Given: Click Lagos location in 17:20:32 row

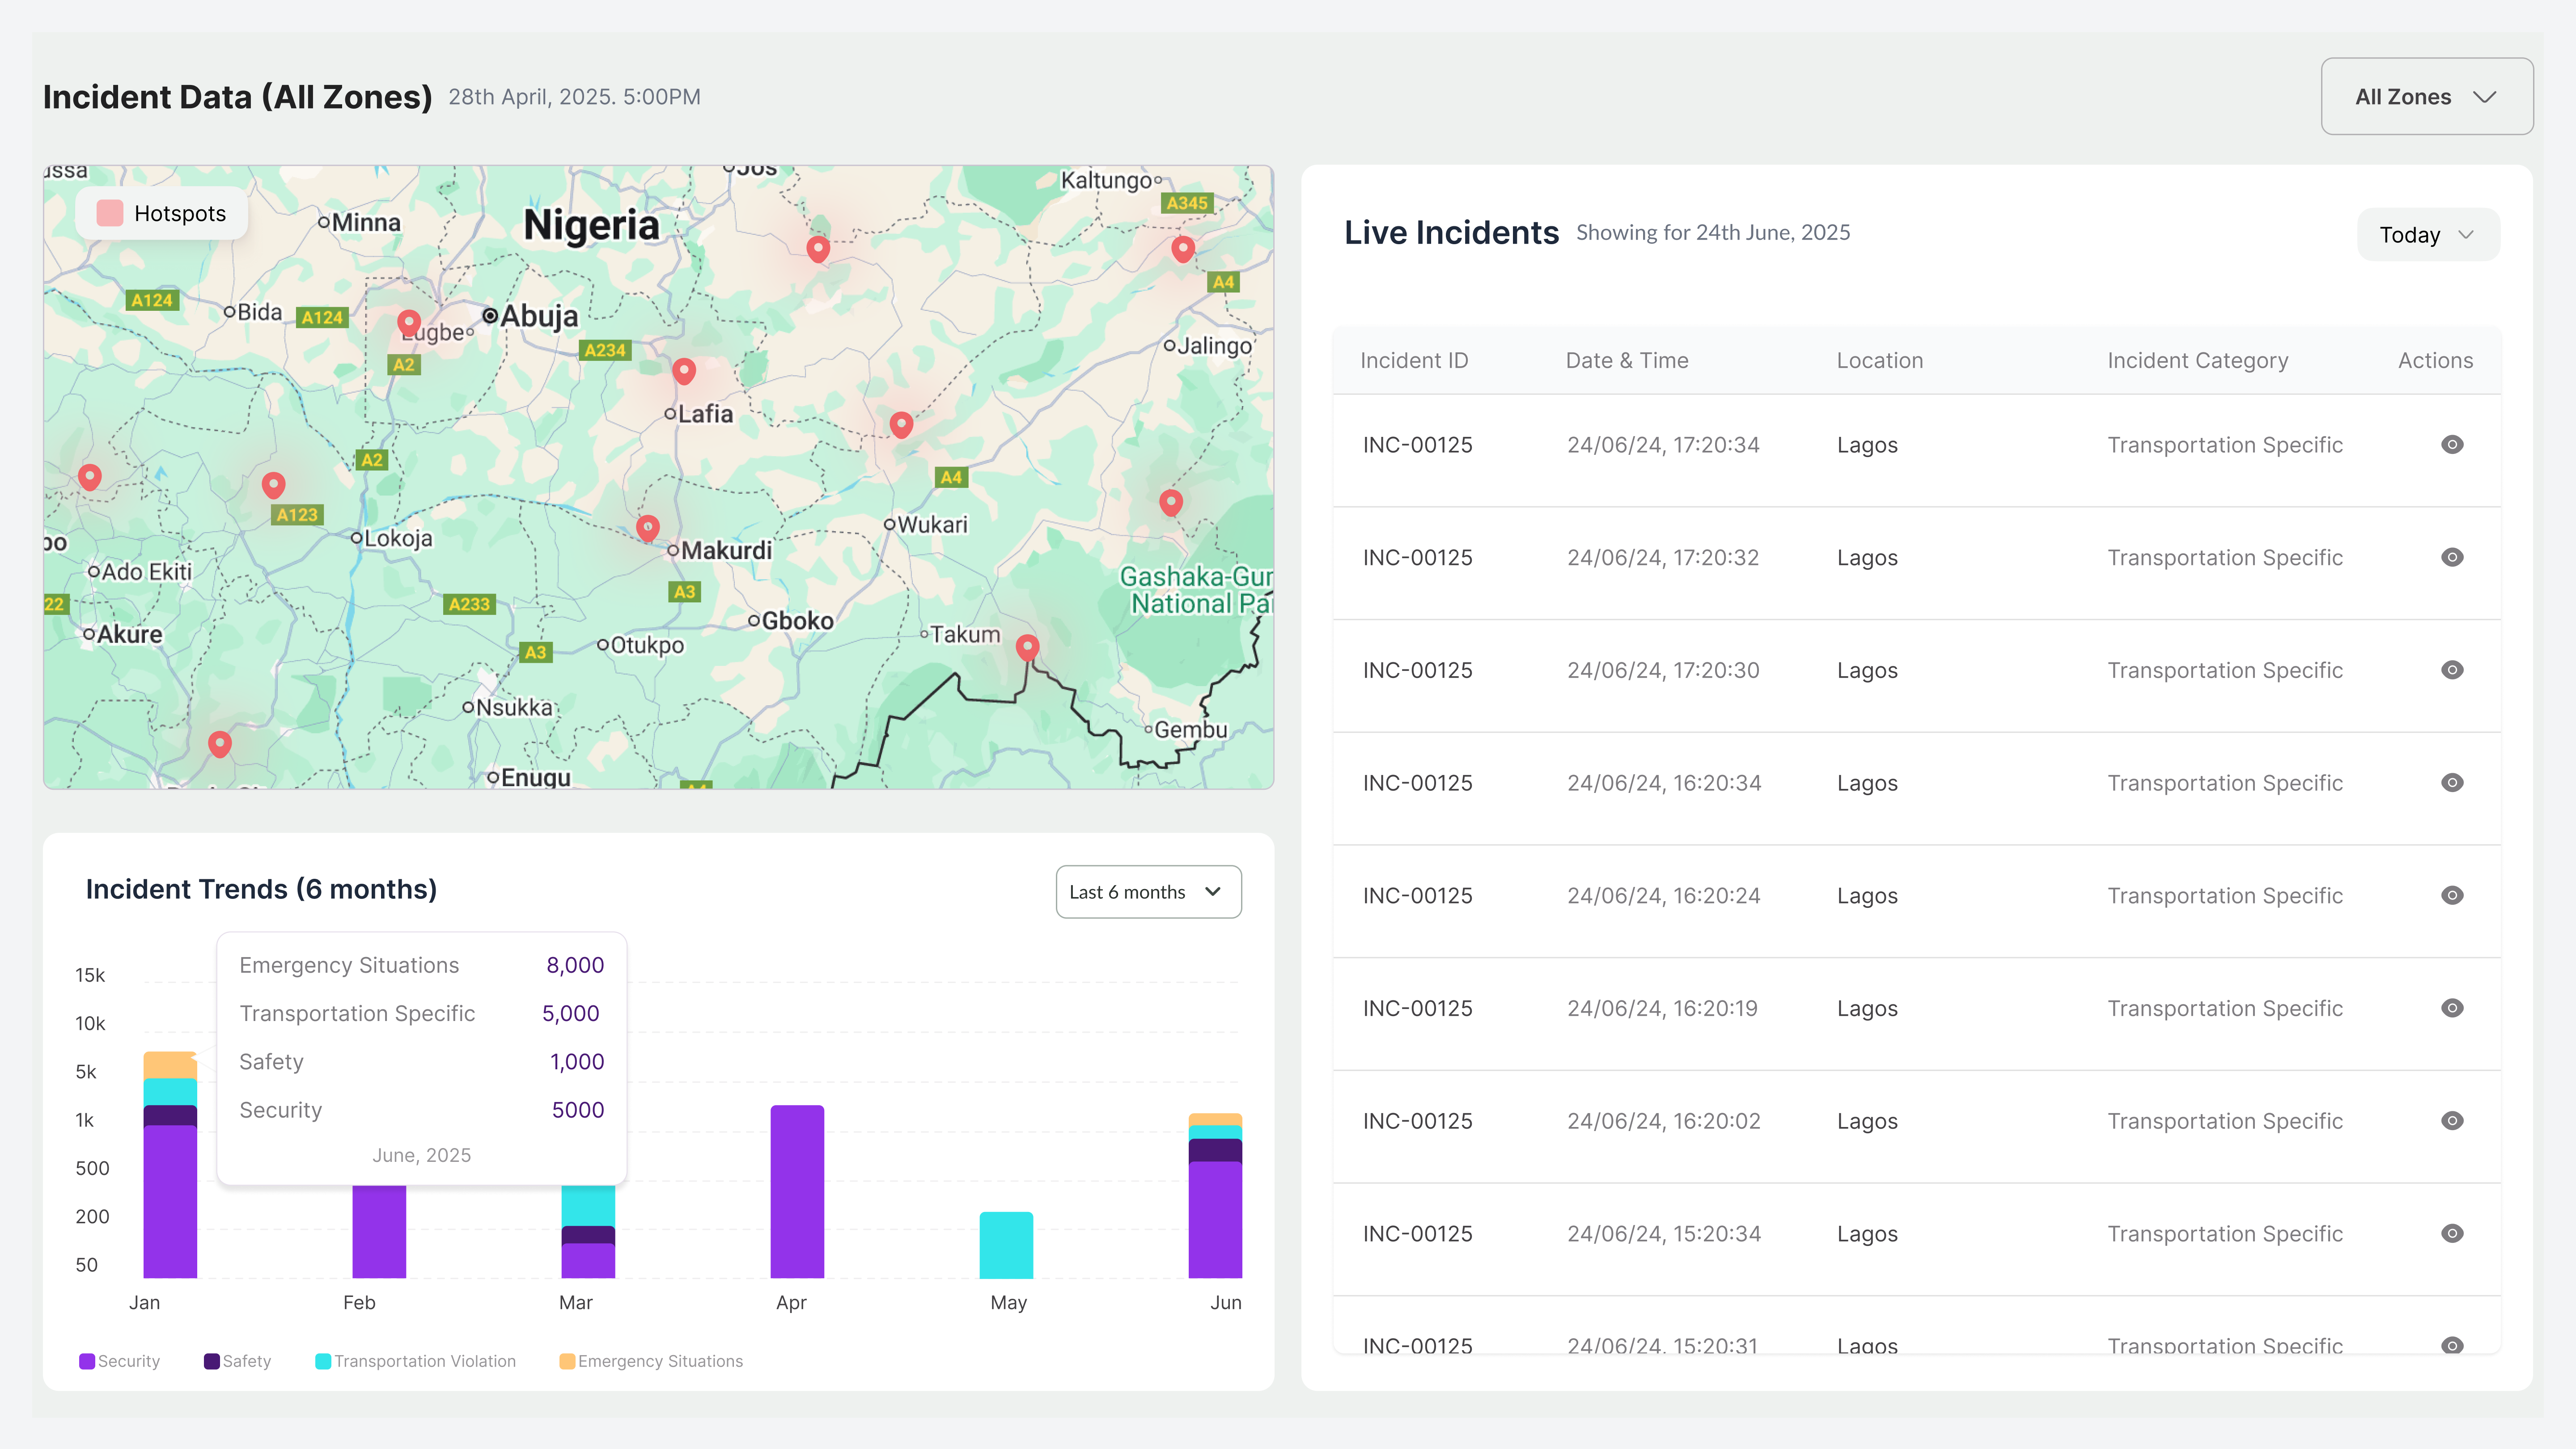Looking at the screenshot, I should (1867, 558).
